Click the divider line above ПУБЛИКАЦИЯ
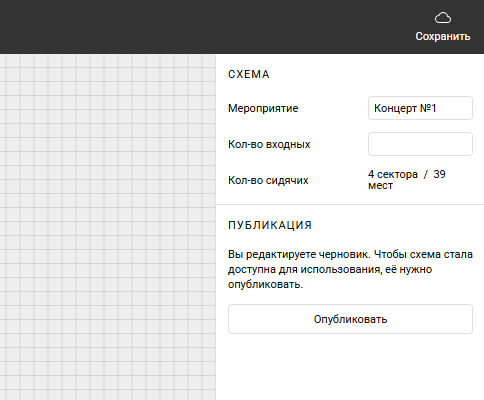Image resolution: width=484 pixels, height=400 pixels. pos(350,204)
